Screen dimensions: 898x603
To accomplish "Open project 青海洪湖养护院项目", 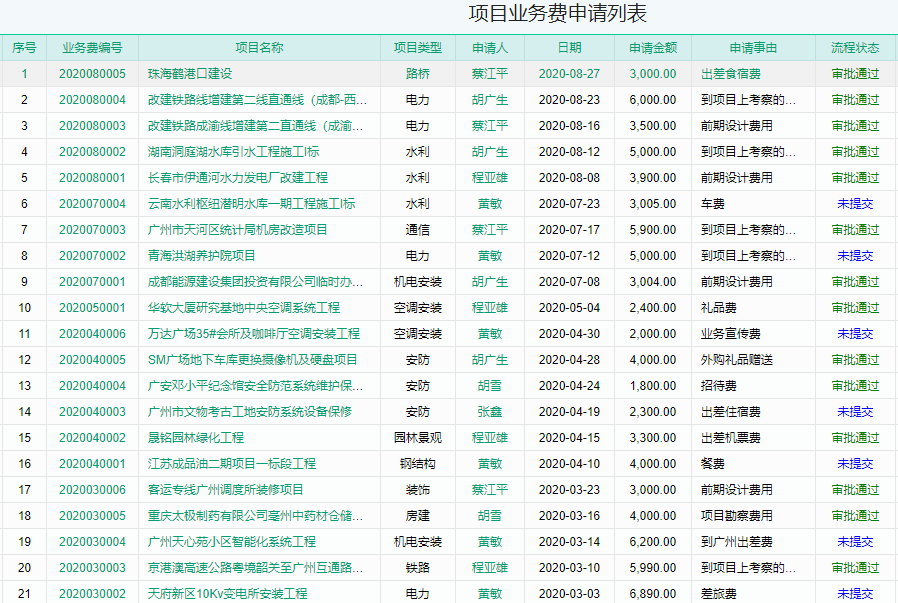I will click(x=202, y=256).
